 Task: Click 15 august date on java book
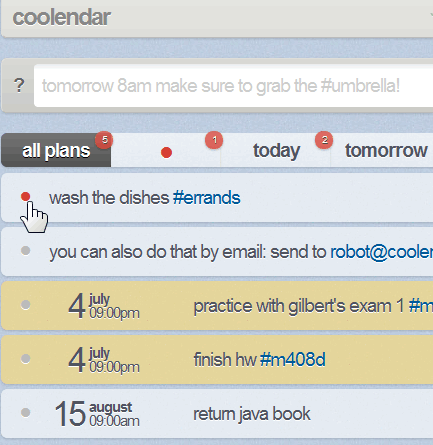coord(97,414)
